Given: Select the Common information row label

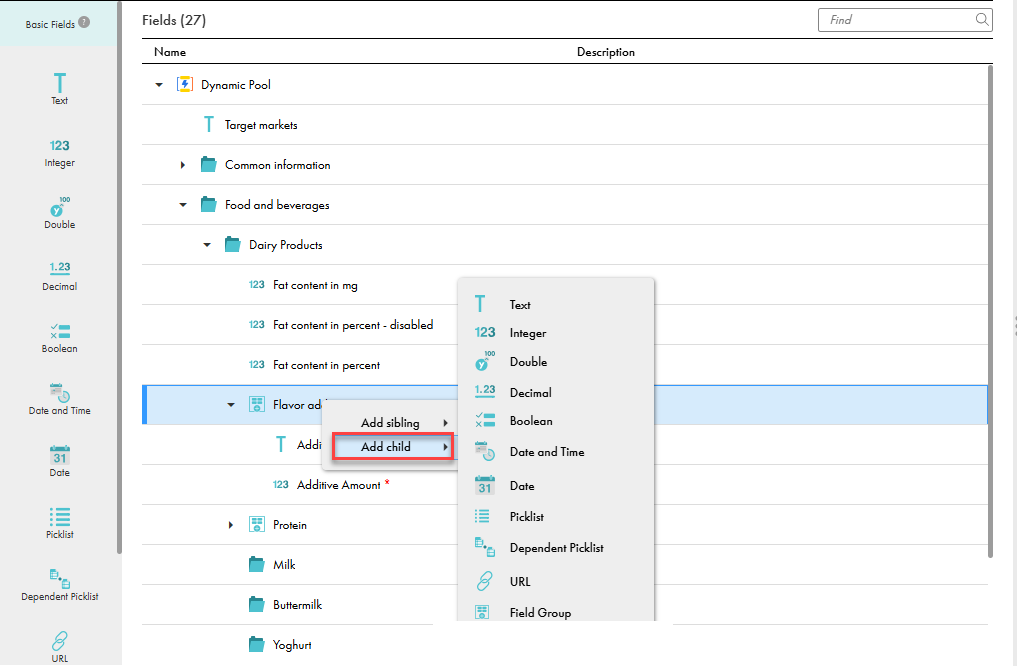Looking at the screenshot, I should click(278, 165).
